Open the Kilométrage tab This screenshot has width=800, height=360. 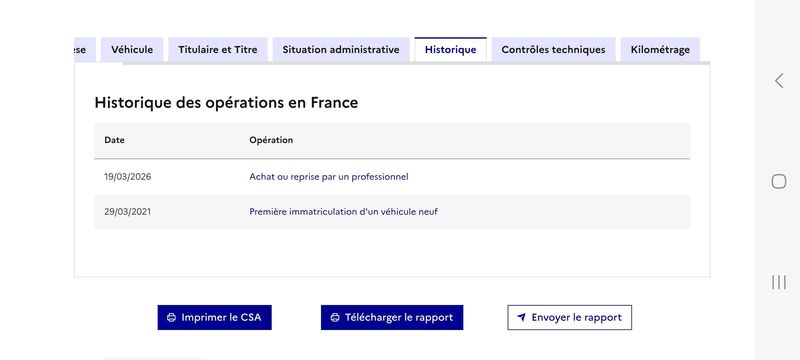660,49
